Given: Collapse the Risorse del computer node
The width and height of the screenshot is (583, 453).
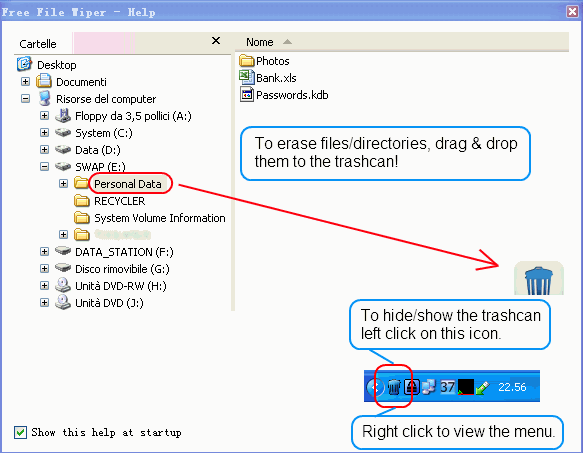Looking at the screenshot, I should [x=25, y=99].
